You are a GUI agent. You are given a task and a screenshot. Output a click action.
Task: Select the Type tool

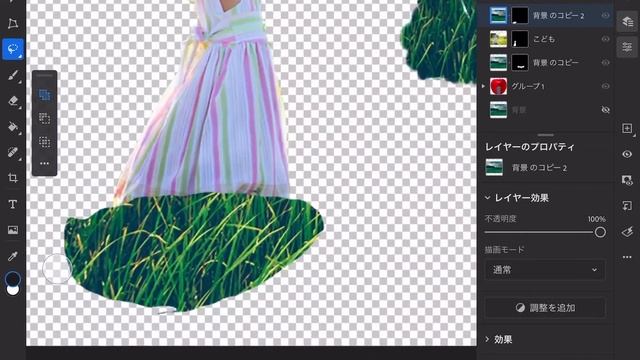click(13, 204)
